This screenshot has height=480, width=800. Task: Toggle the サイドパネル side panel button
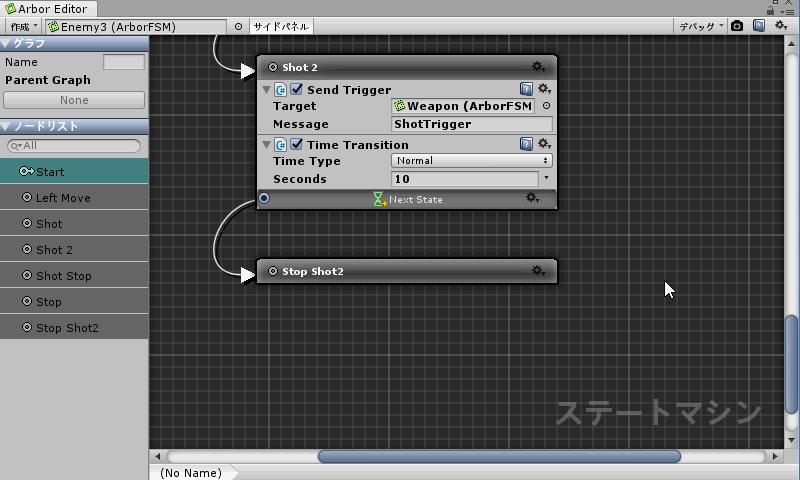tap(281, 27)
